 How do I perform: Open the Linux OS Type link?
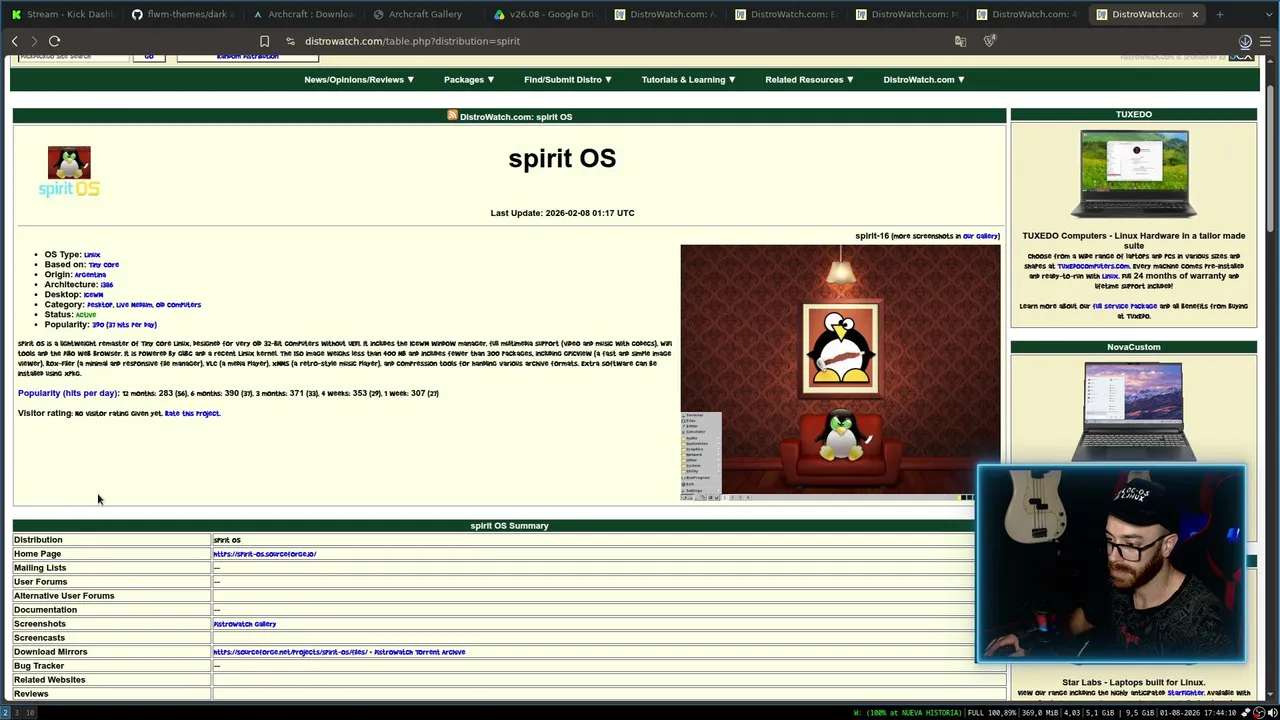(x=92, y=255)
